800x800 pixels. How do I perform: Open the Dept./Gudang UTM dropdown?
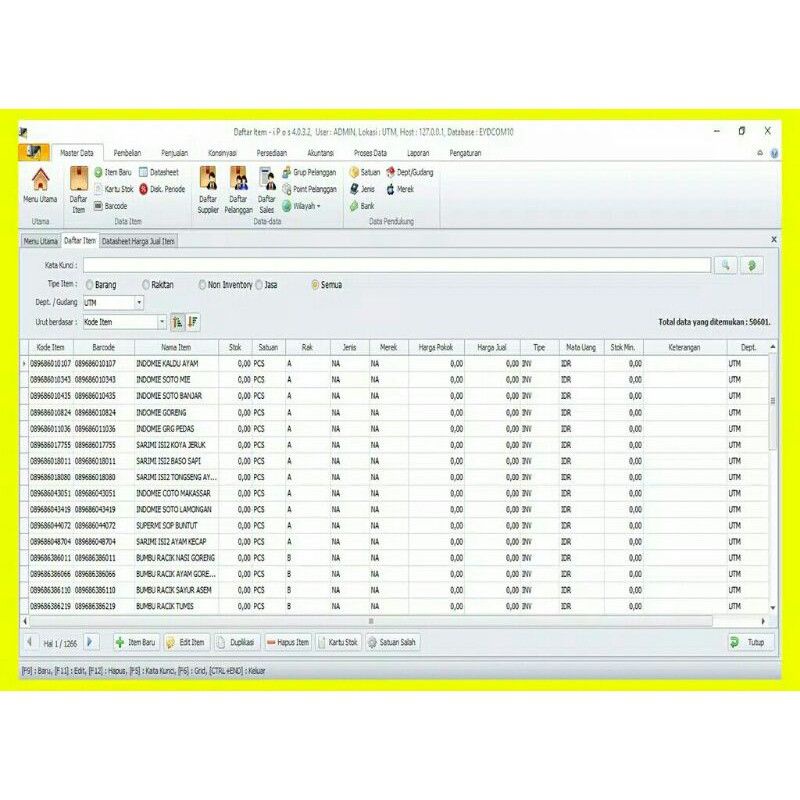pyautogui.click(x=139, y=303)
